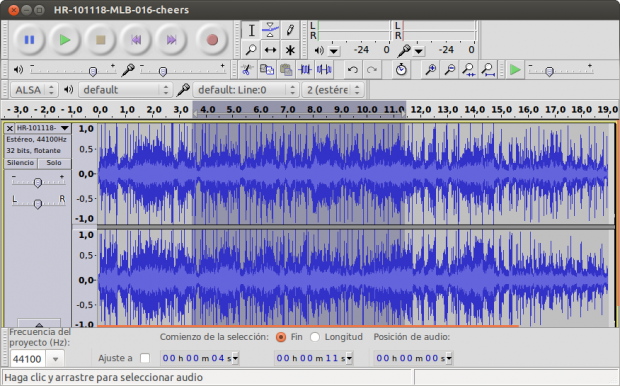The width and height of the screenshot is (620, 386).
Task: Silence the selected audio
Action: coord(324,70)
